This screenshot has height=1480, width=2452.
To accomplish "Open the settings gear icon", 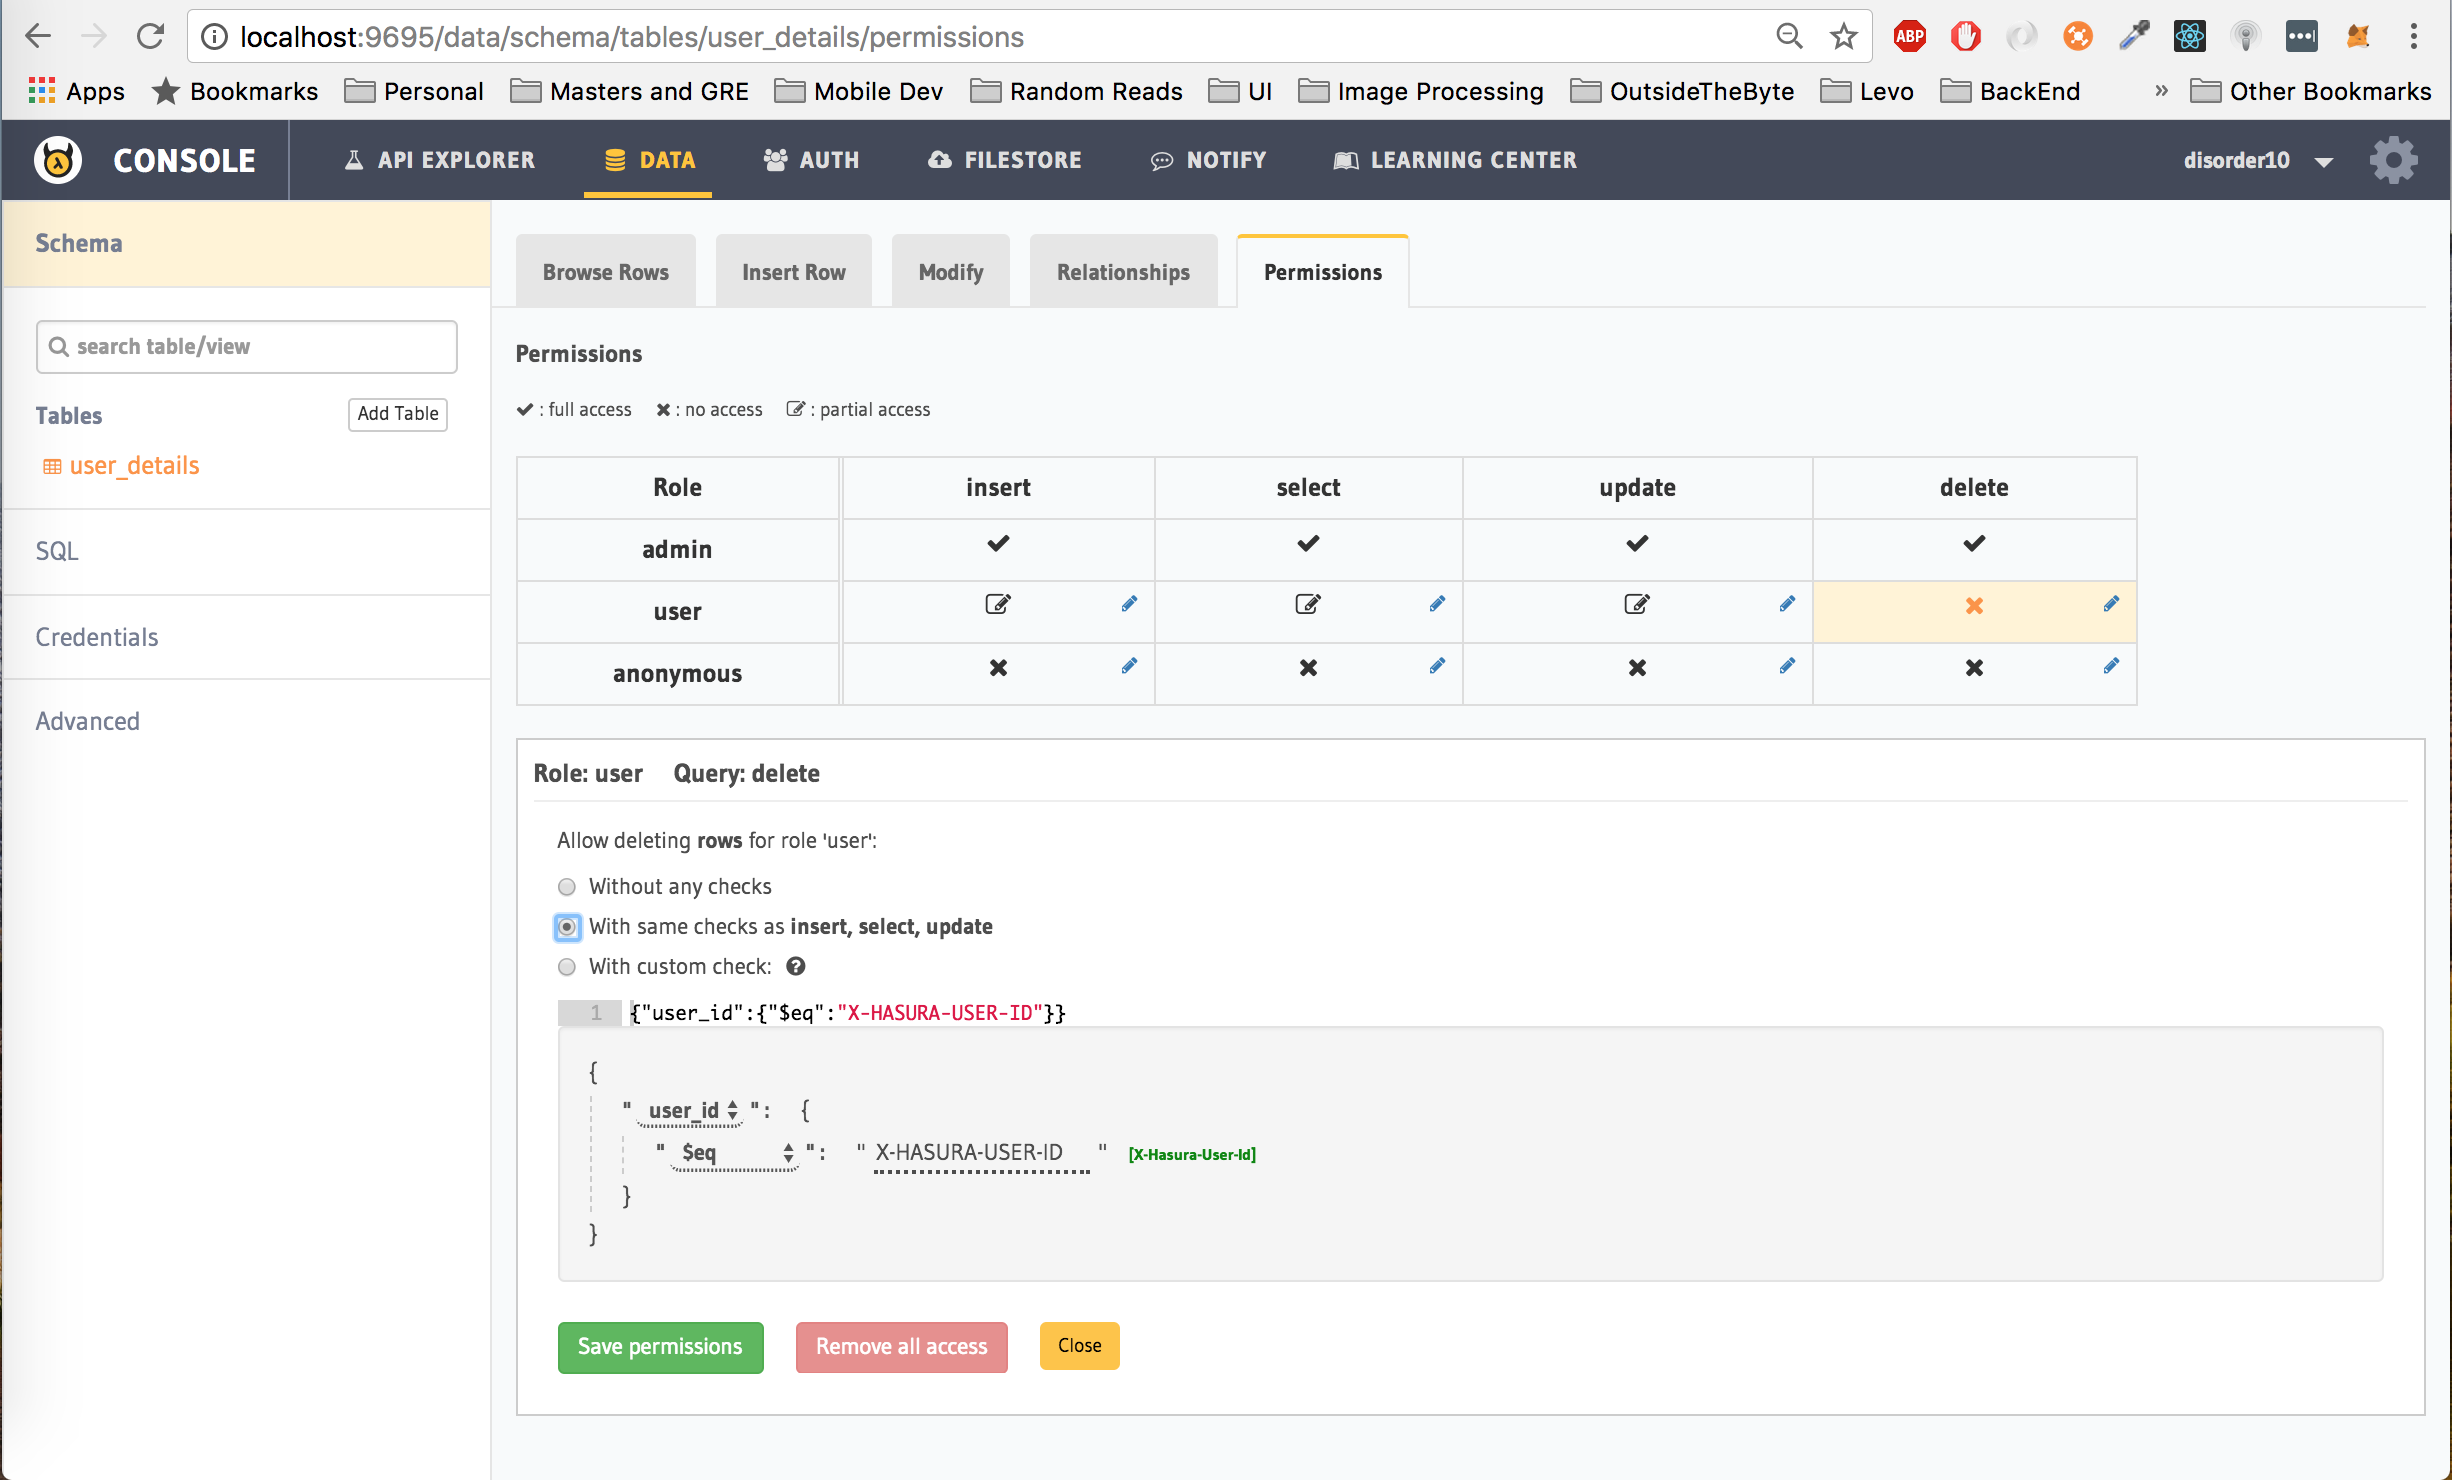I will pos(2393,160).
